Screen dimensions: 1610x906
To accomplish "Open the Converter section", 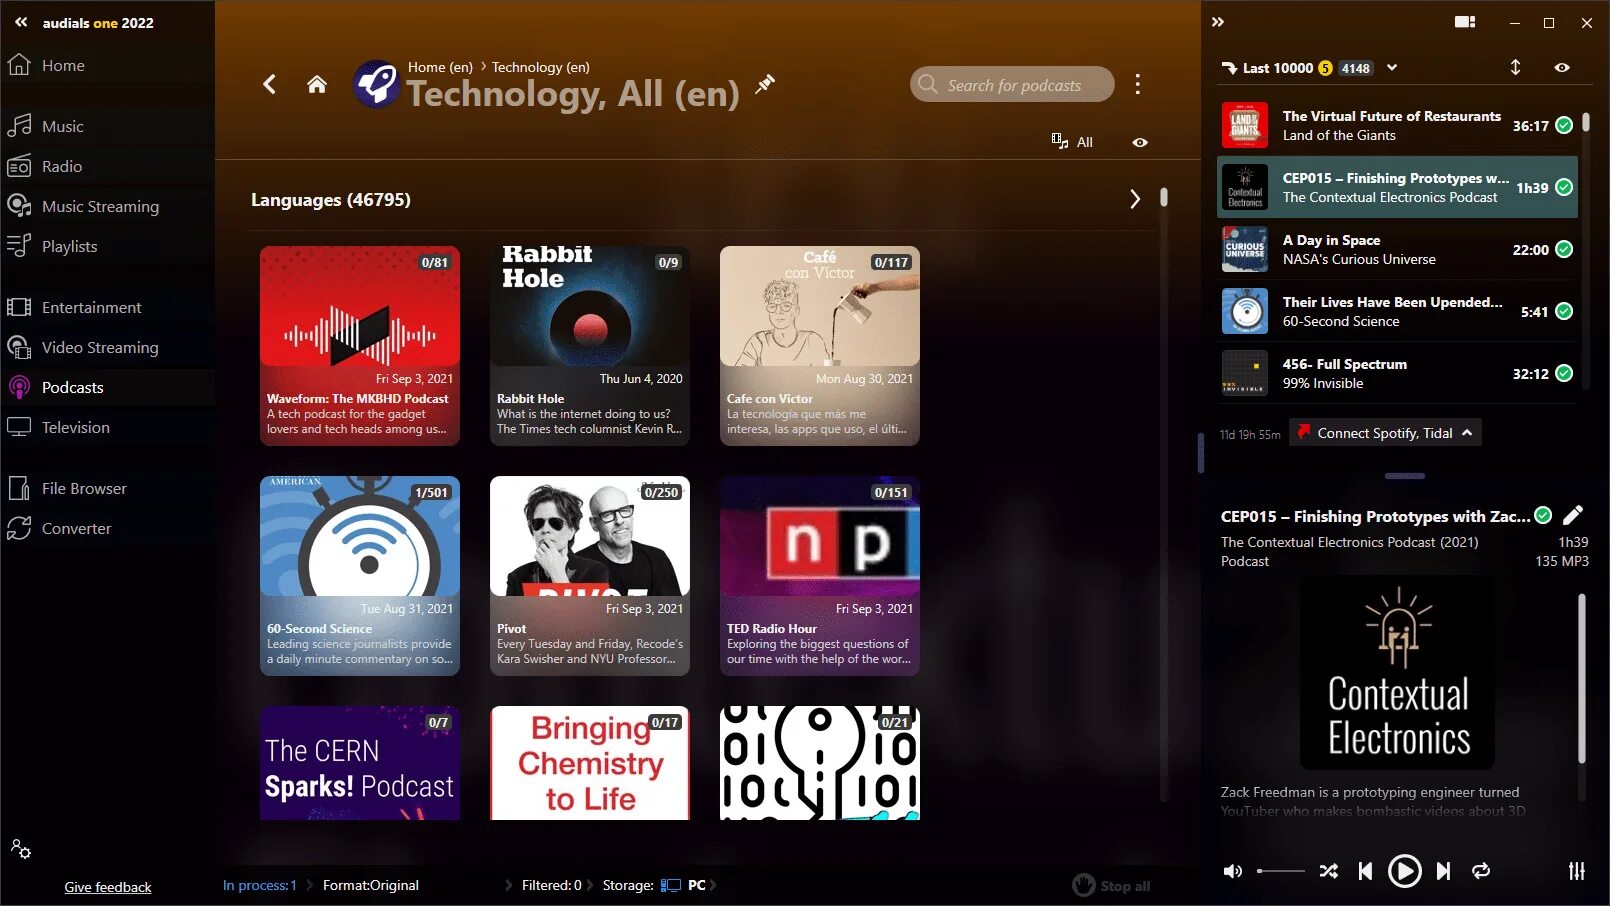I will pos(107,528).
